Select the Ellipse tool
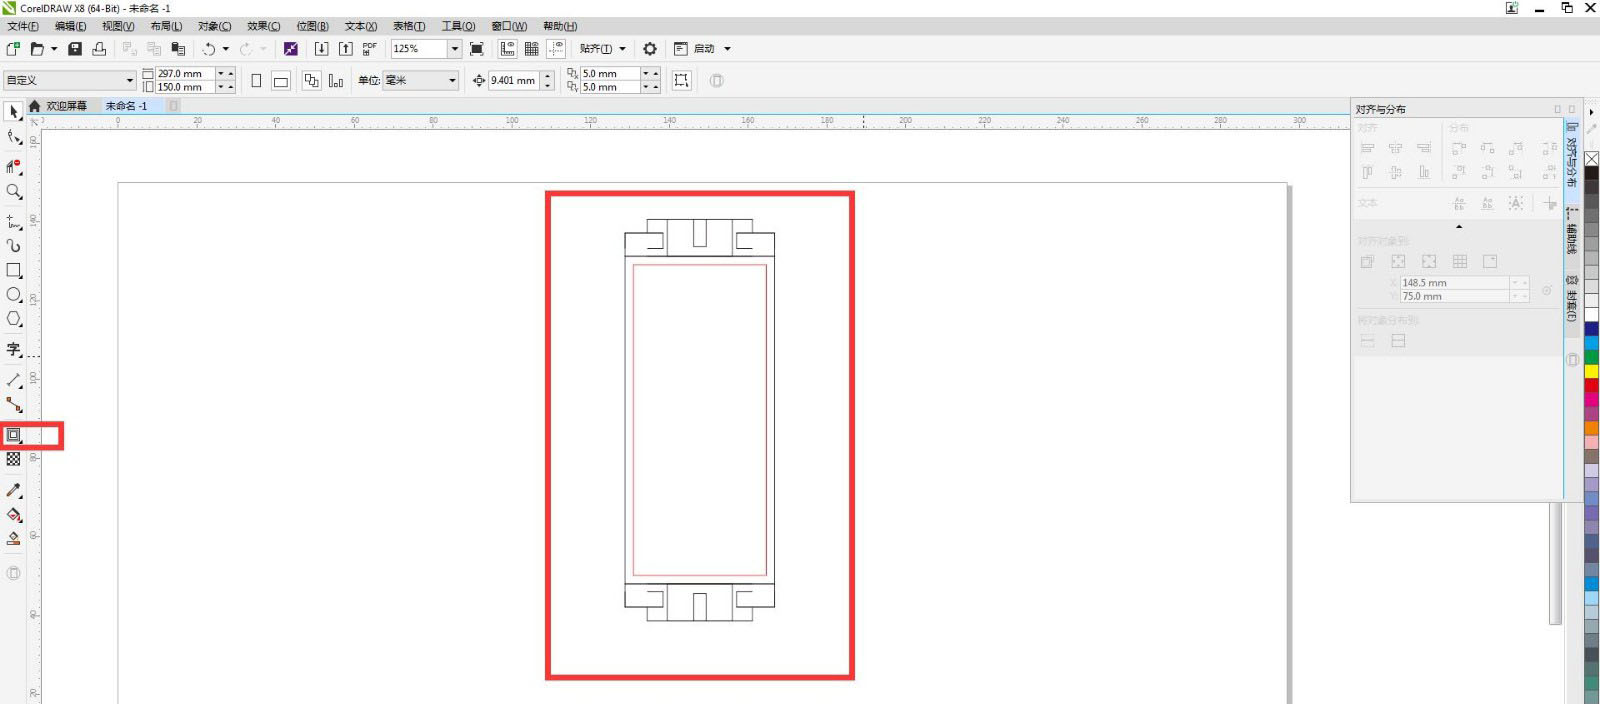Screen dimensions: 1600x704 tap(14, 295)
